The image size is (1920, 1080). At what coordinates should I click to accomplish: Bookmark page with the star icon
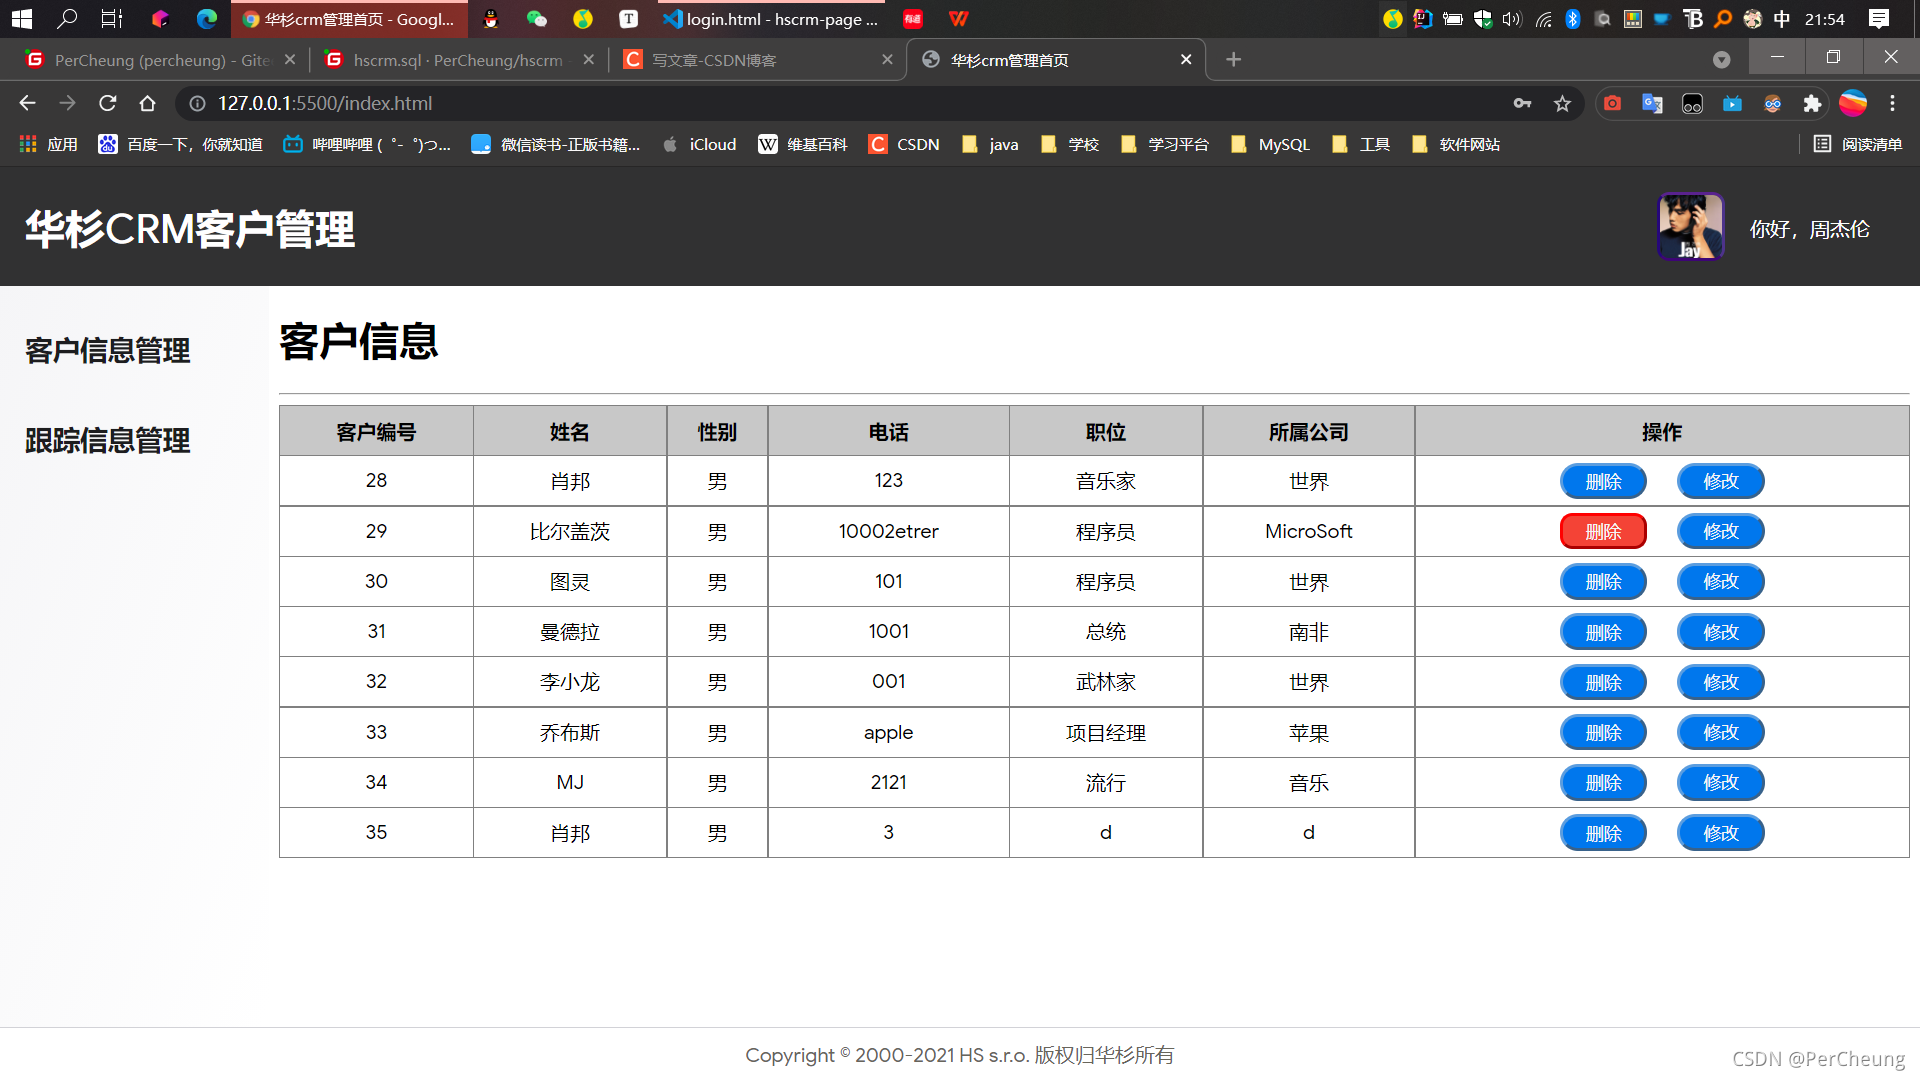(1562, 103)
